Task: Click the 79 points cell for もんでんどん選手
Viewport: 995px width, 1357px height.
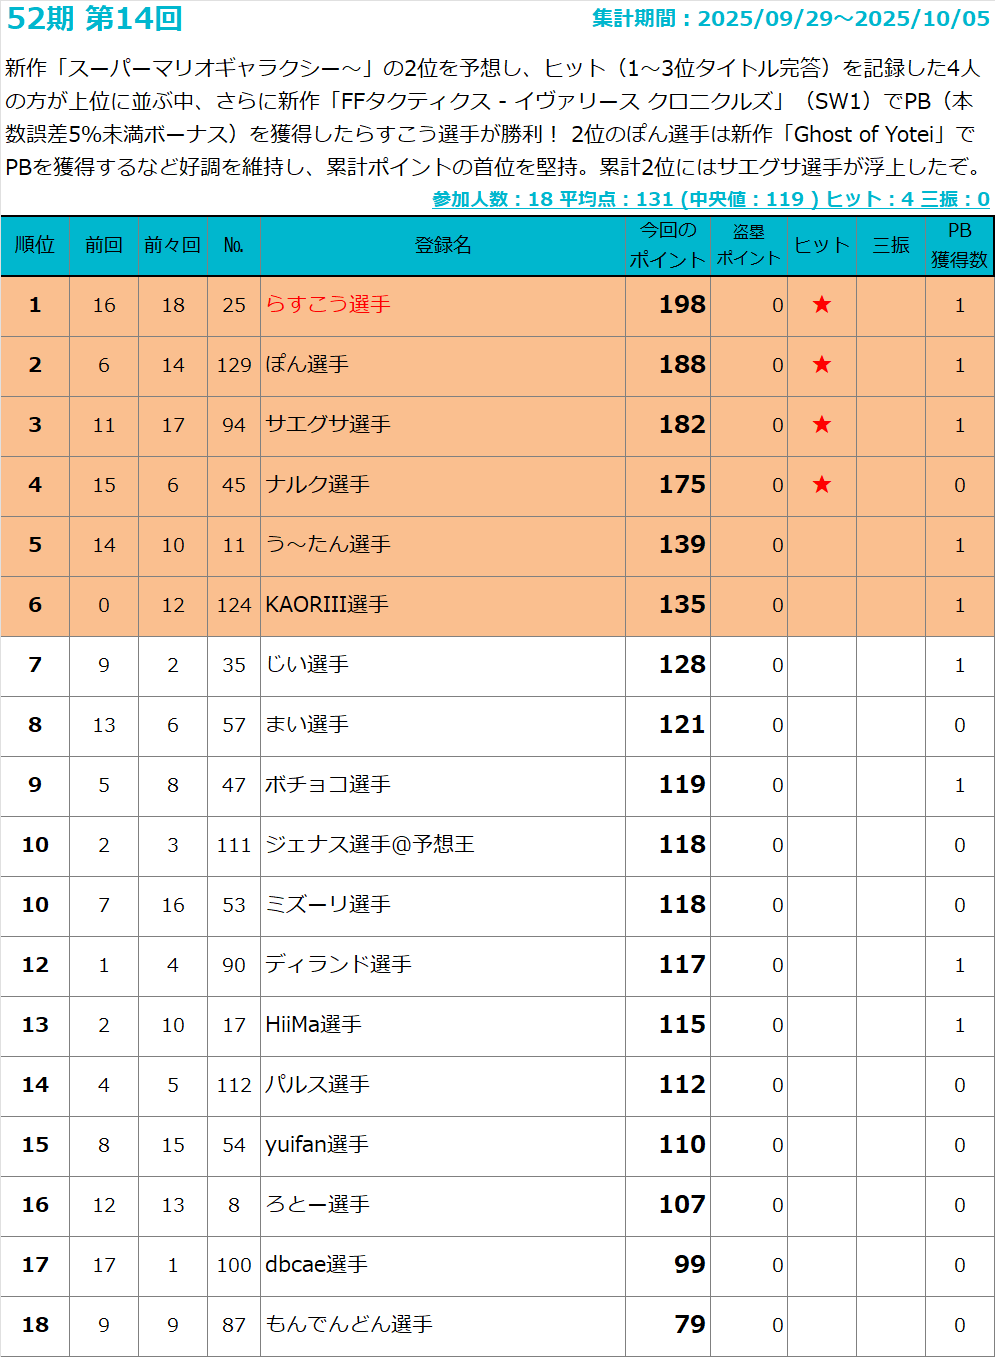Action: [689, 1325]
